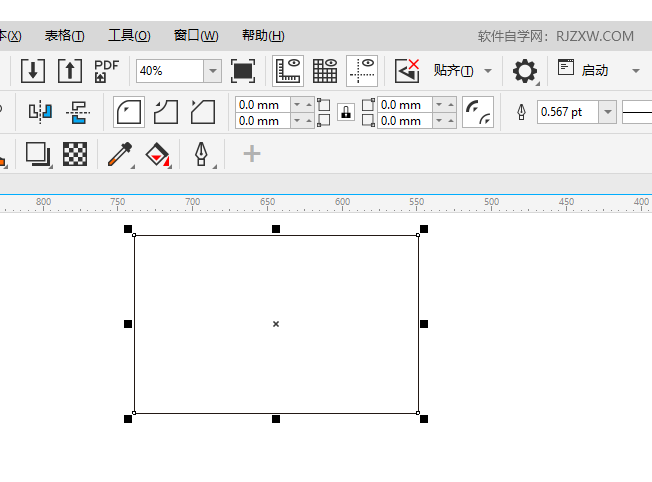Publish to PDF using the PDF icon

tap(106, 71)
